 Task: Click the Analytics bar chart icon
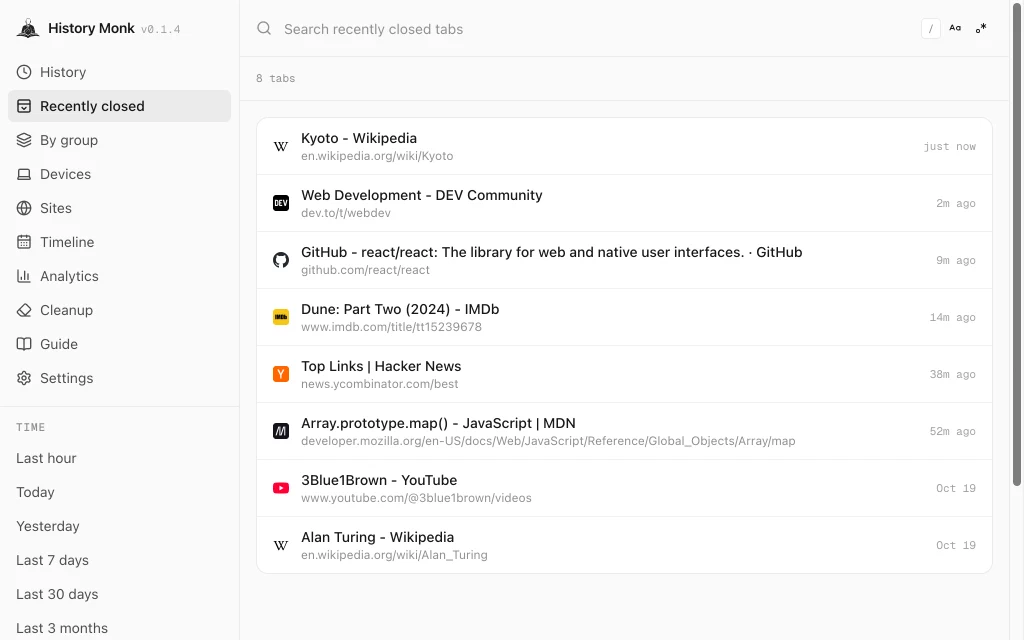point(24,276)
